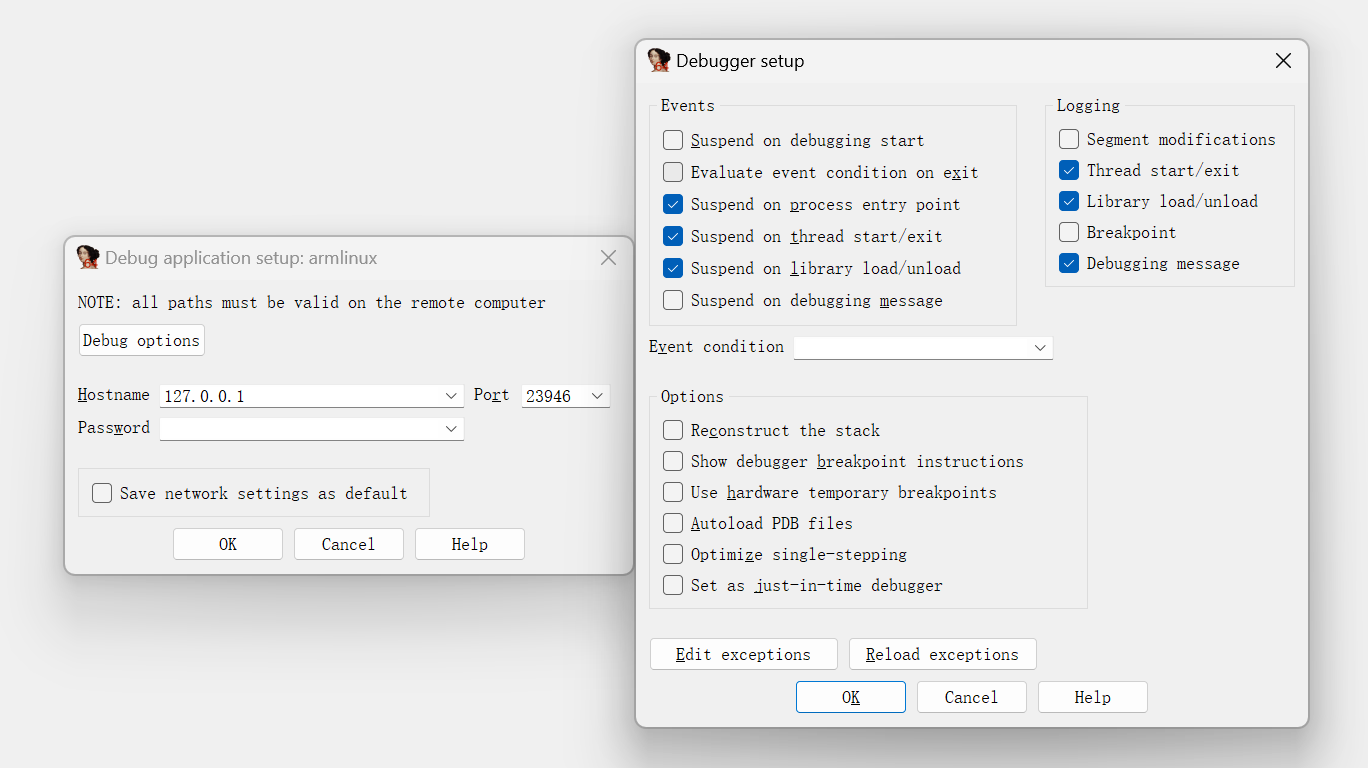
Task: Tick the Breakpoint logging checkbox
Action: pyautogui.click(x=1069, y=233)
